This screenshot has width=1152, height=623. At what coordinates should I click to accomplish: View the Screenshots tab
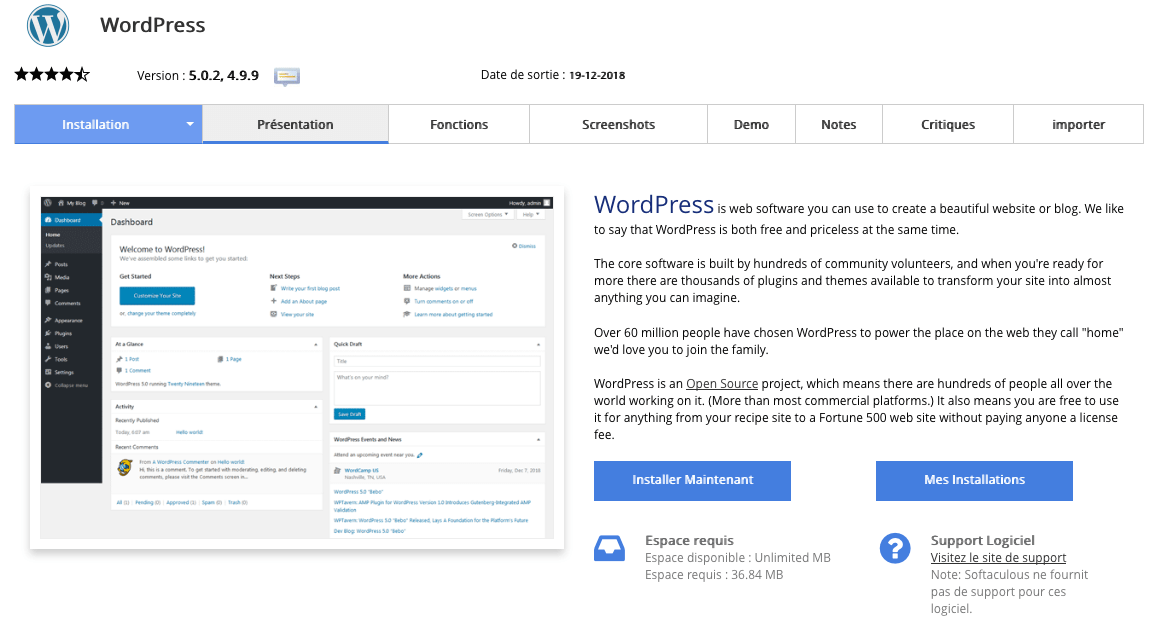click(619, 124)
